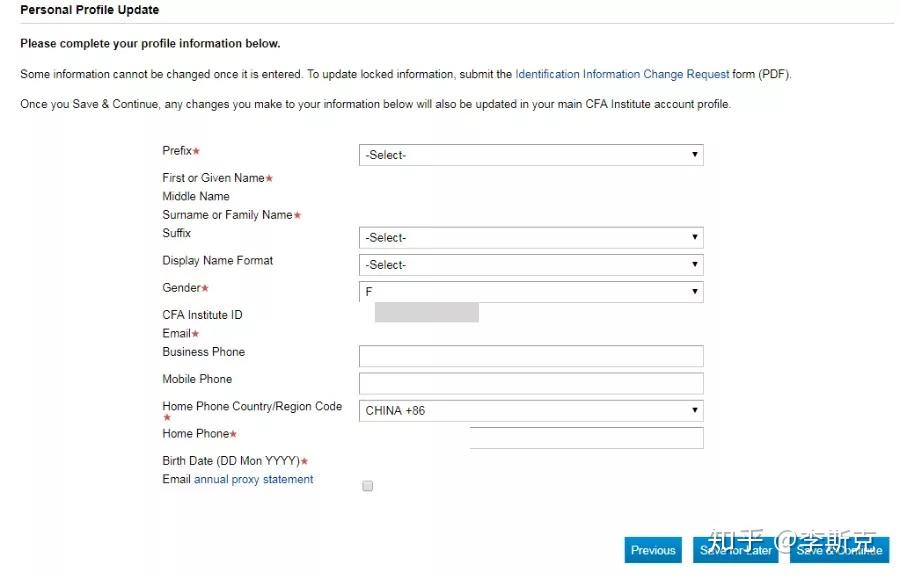Click the Personal Profile Update heading

pos(89,10)
